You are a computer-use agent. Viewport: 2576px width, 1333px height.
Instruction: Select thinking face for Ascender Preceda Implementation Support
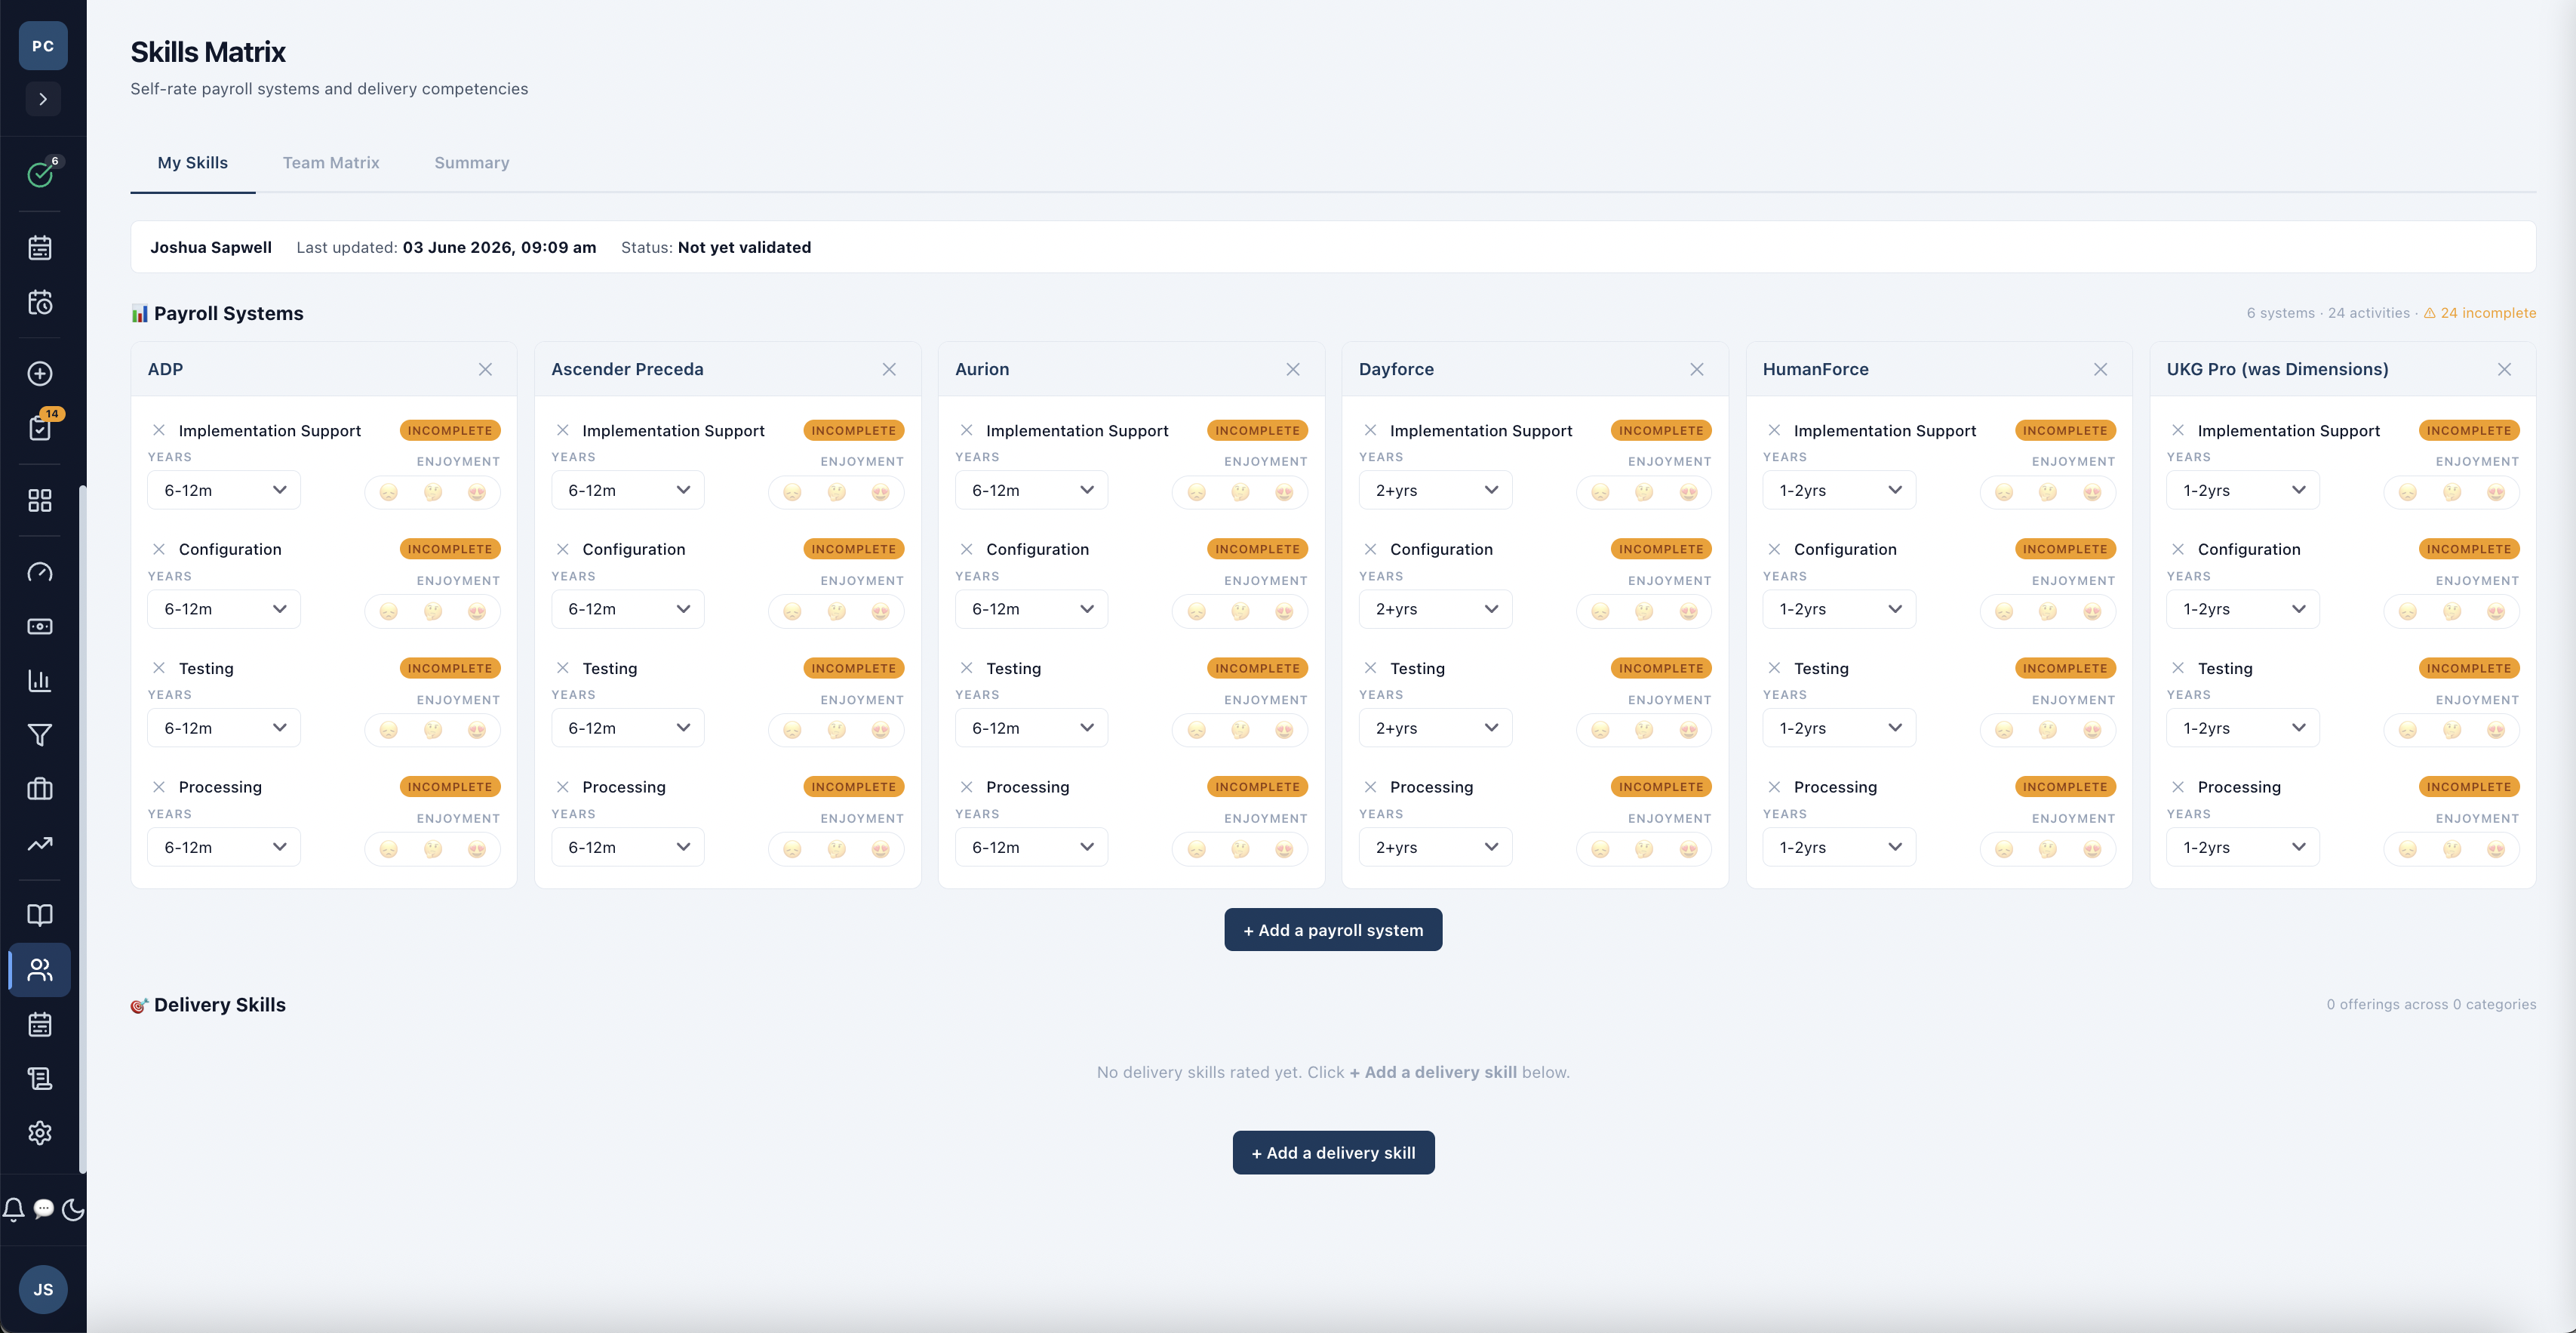click(837, 492)
